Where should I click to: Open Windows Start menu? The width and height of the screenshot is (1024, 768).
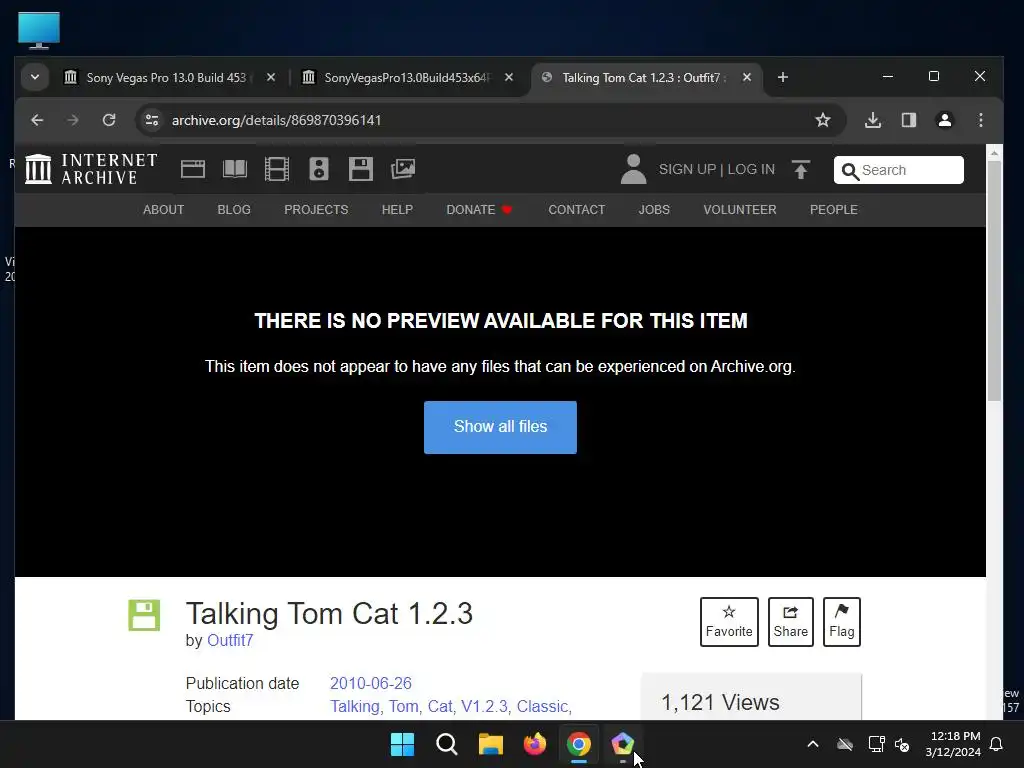pyautogui.click(x=402, y=744)
